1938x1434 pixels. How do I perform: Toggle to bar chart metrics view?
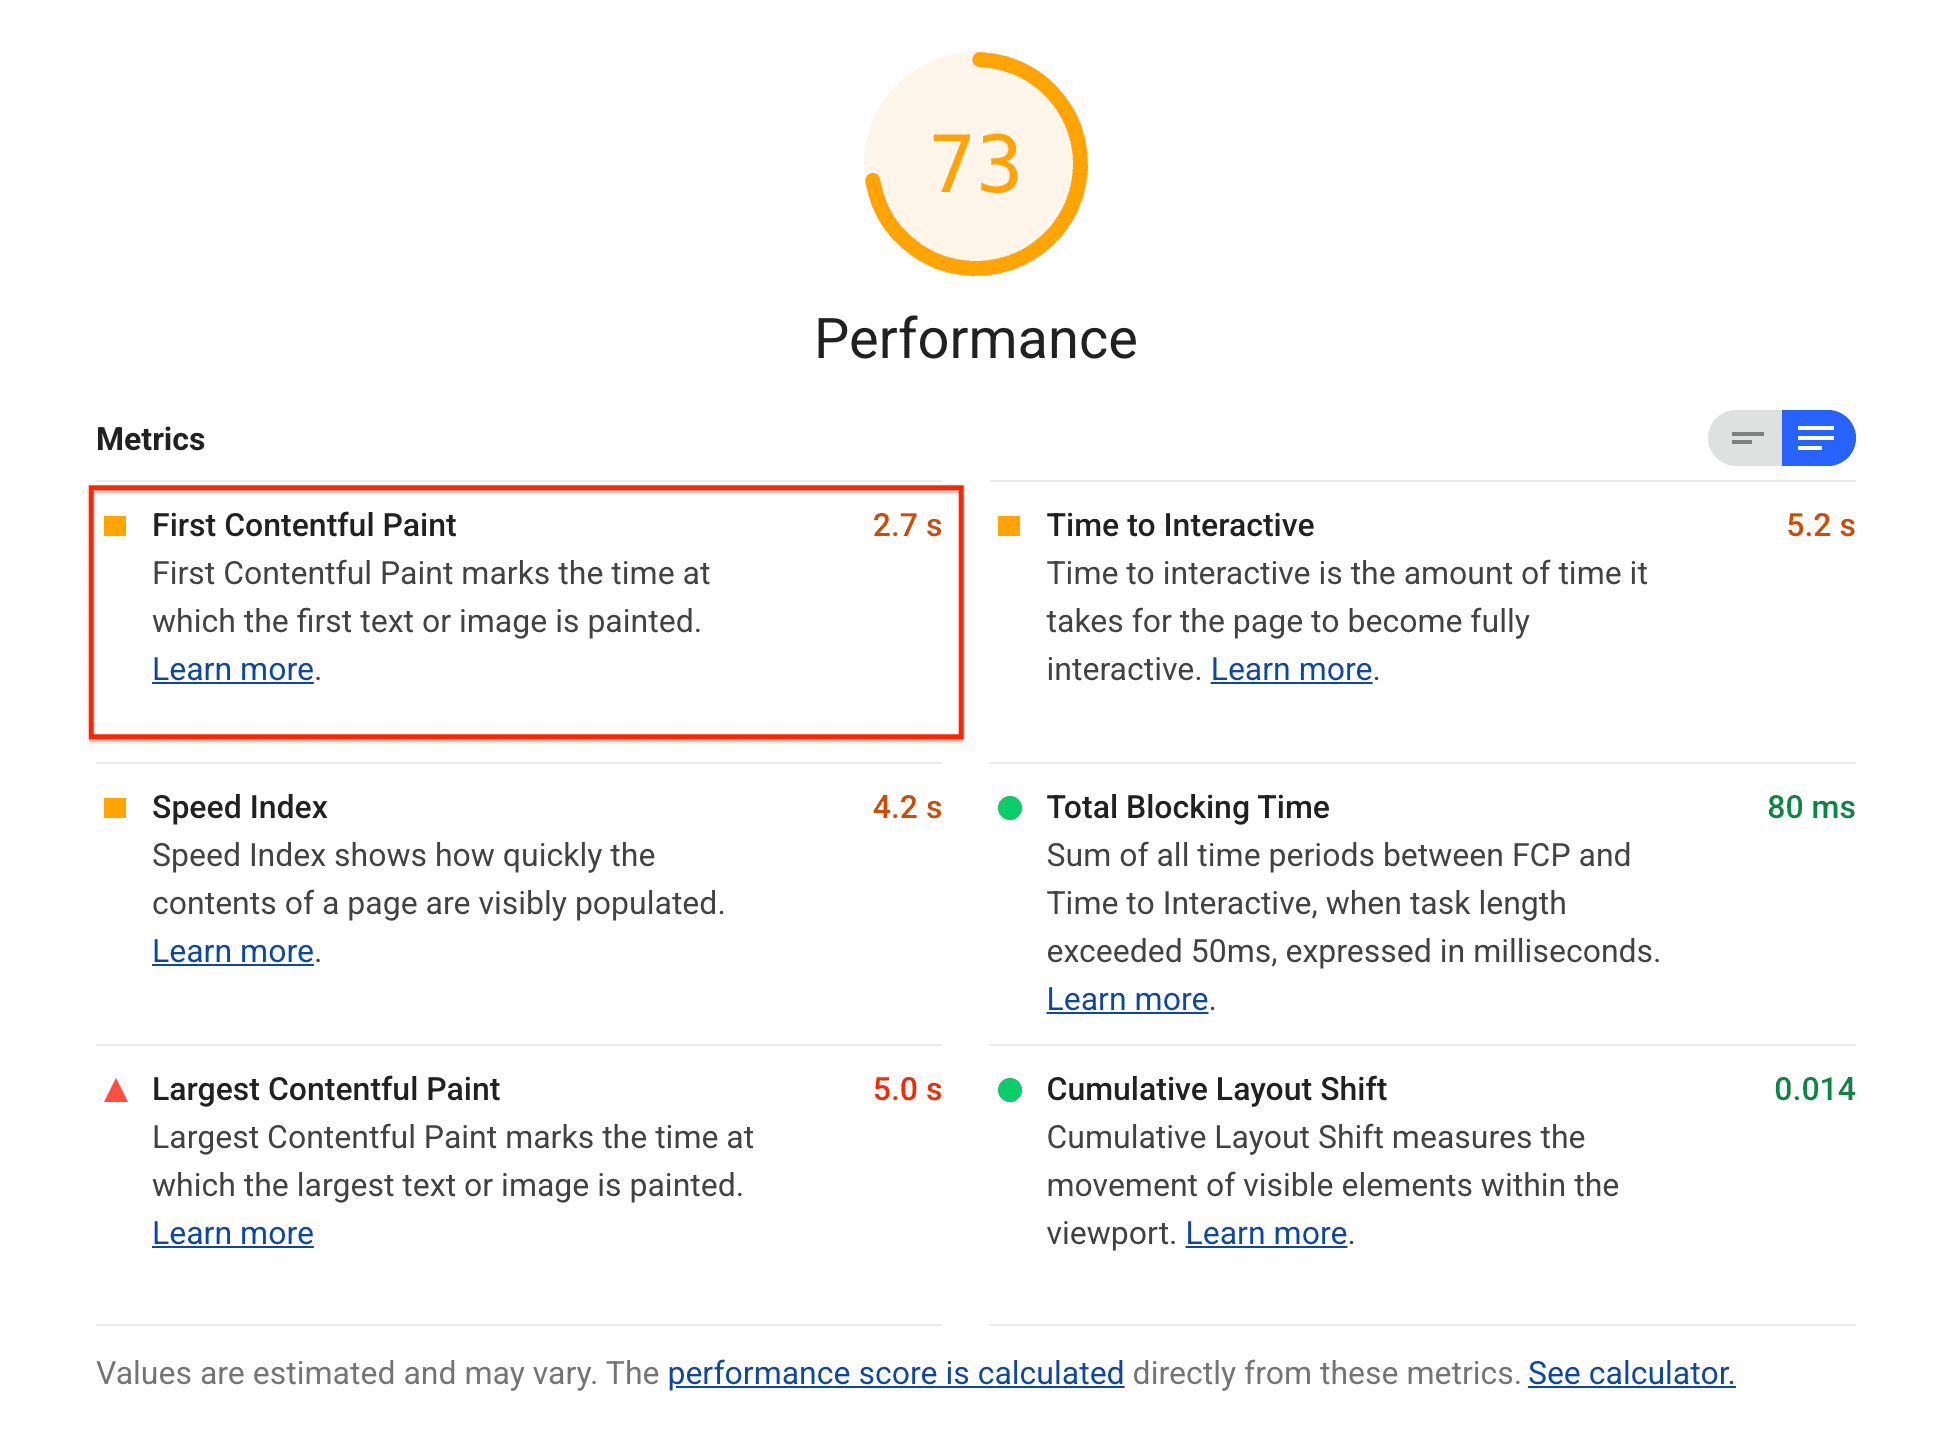point(1745,438)
